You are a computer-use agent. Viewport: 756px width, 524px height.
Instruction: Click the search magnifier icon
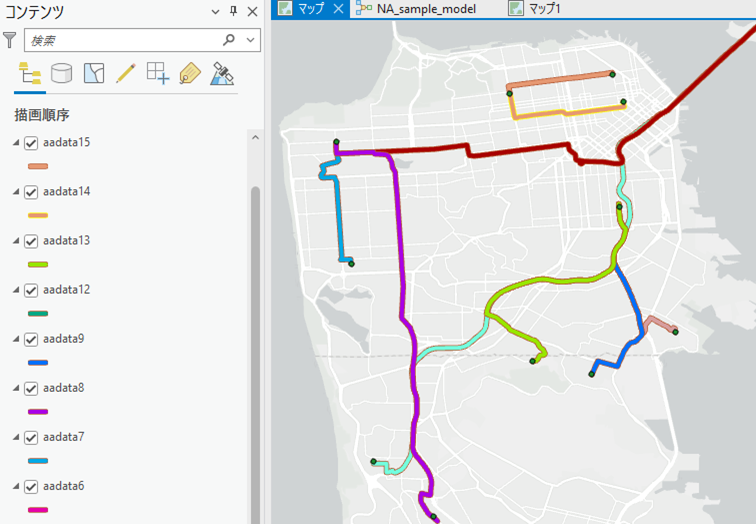[229, 40]
